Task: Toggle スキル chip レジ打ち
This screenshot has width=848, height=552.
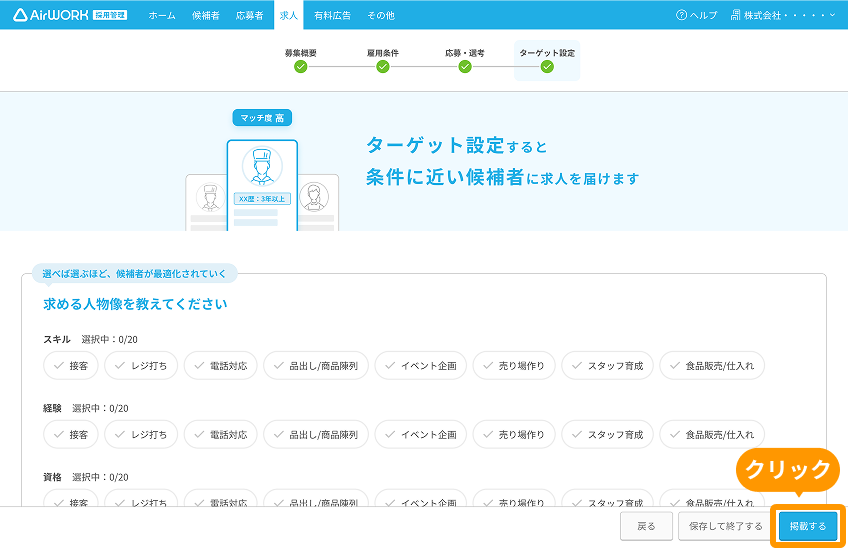Action: point(141,365)
